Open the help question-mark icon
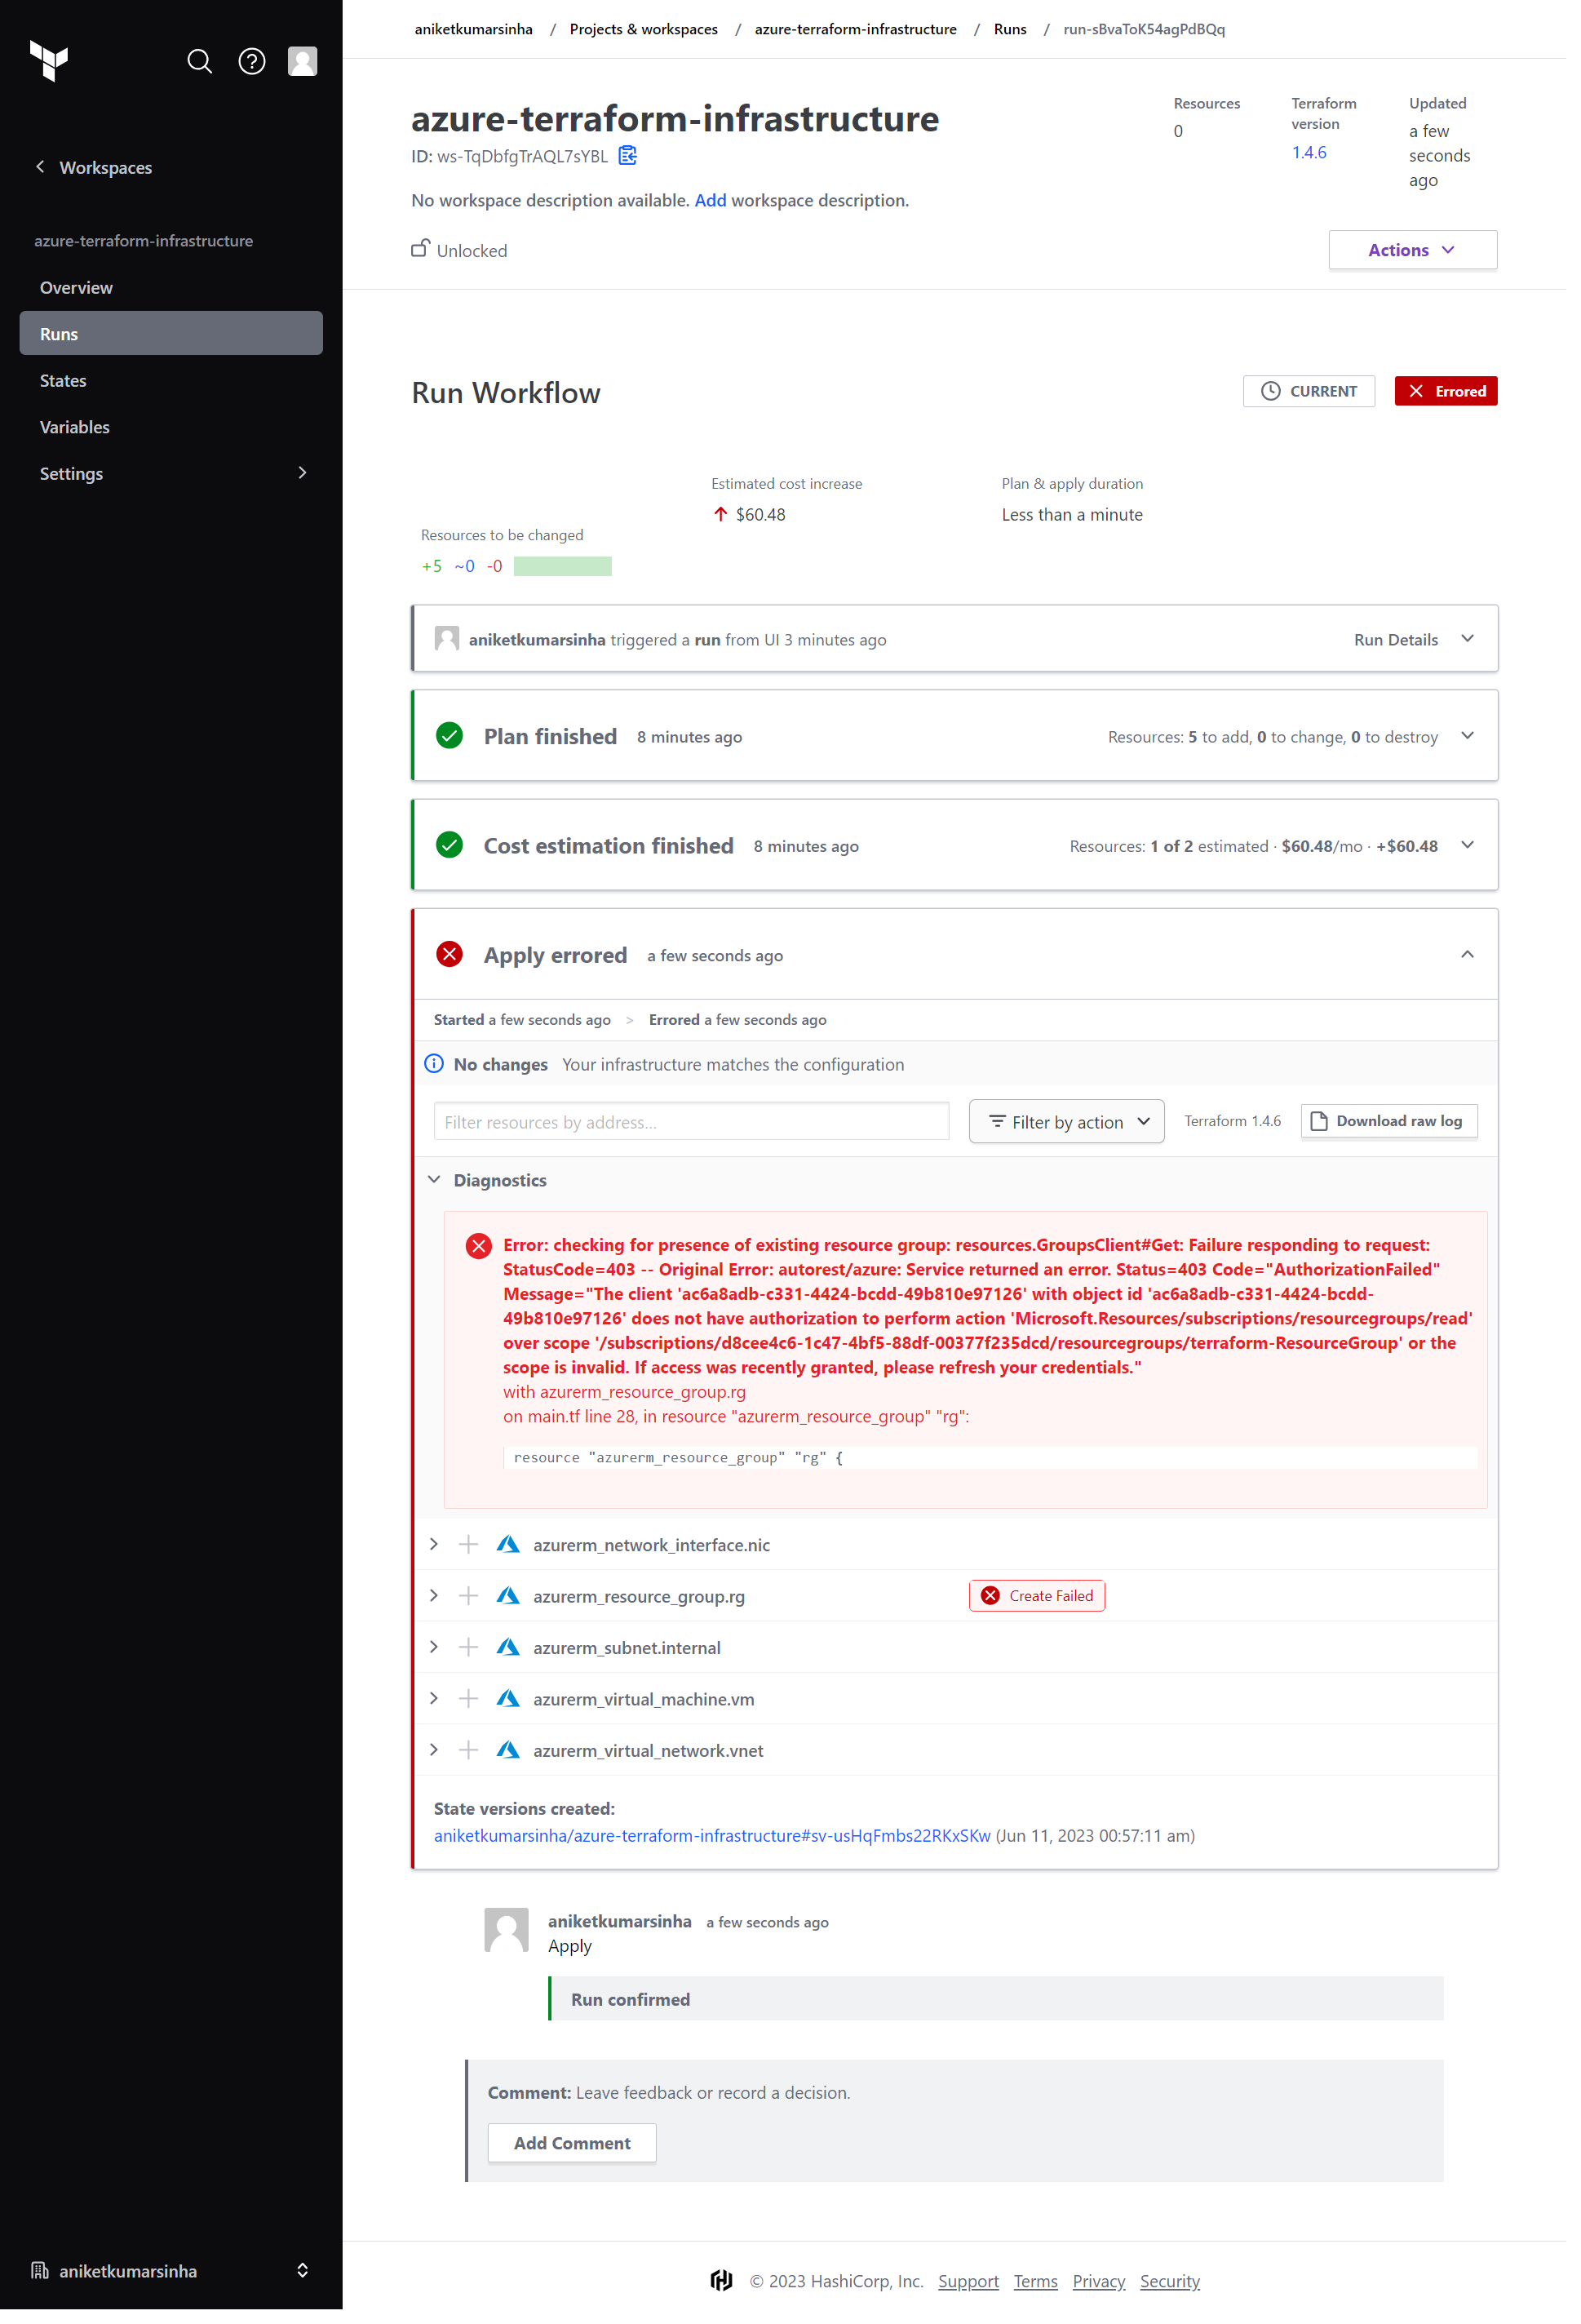Screen dimensions: 1581x2324 [x=253, y=62]
